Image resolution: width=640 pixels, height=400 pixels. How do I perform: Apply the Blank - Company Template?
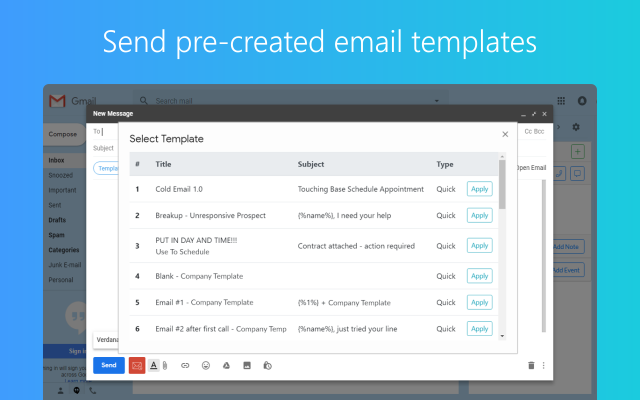coord(479,276)
